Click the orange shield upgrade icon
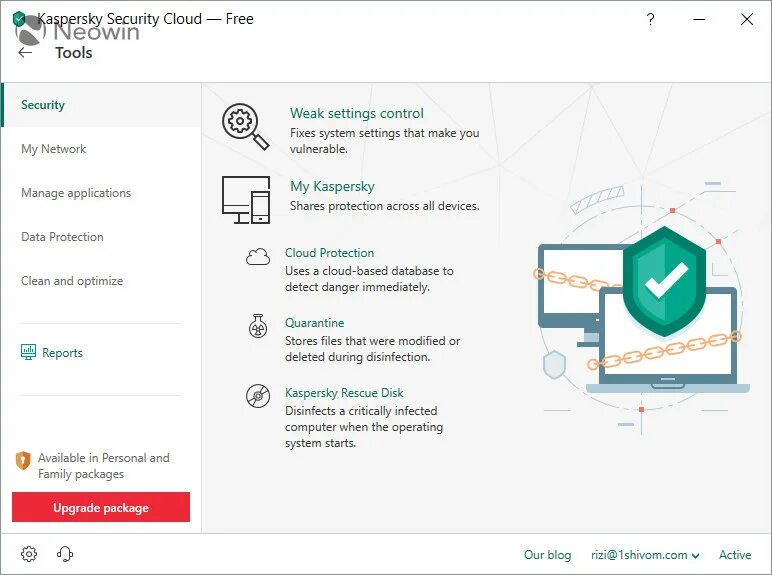772x575 pixels. [23, 461]
